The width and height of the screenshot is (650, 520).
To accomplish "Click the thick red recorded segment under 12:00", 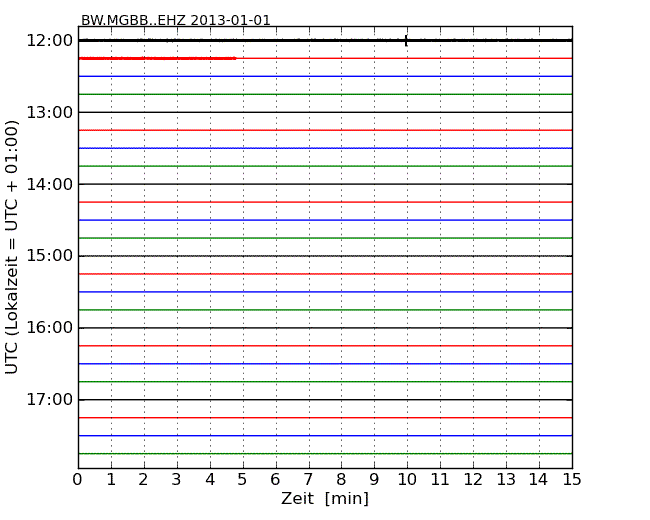I will point(158,58).
